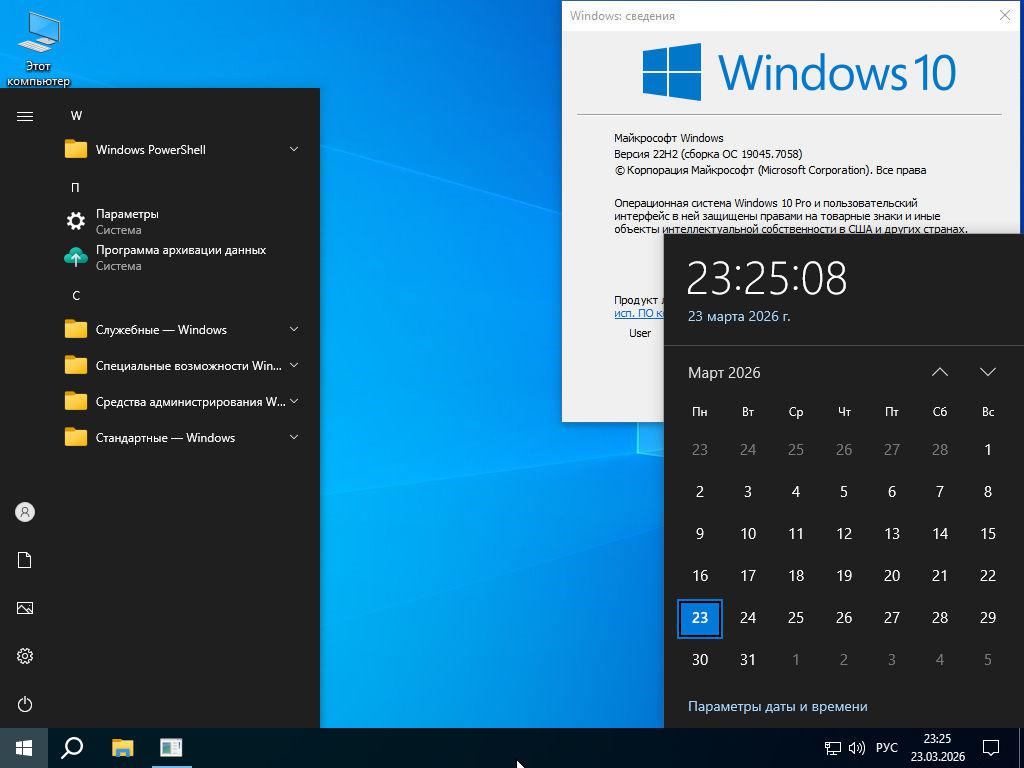Click the volume speaker tray icon
Viewport: 1024px width, 768px height.
coord(857,747)
